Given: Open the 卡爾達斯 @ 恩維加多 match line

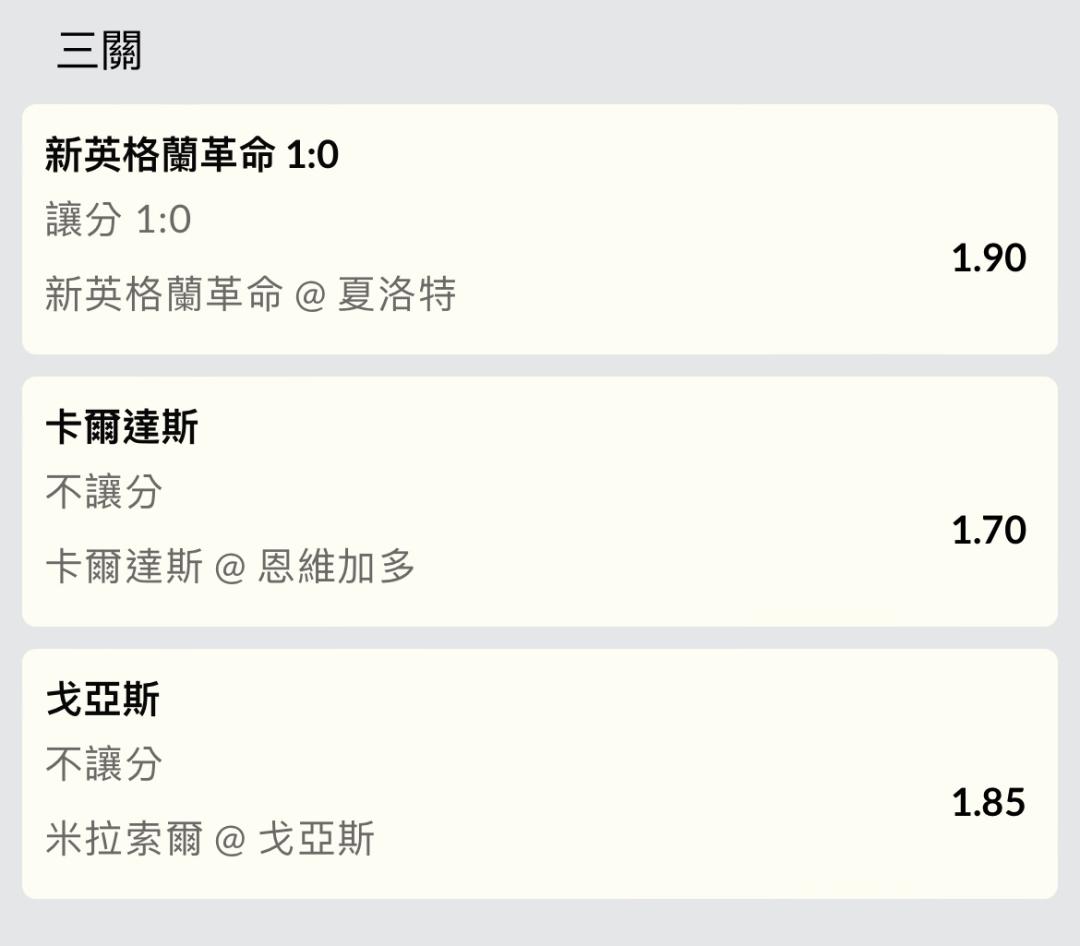Looking at the screenshot, I should click(x=230, y=567).
